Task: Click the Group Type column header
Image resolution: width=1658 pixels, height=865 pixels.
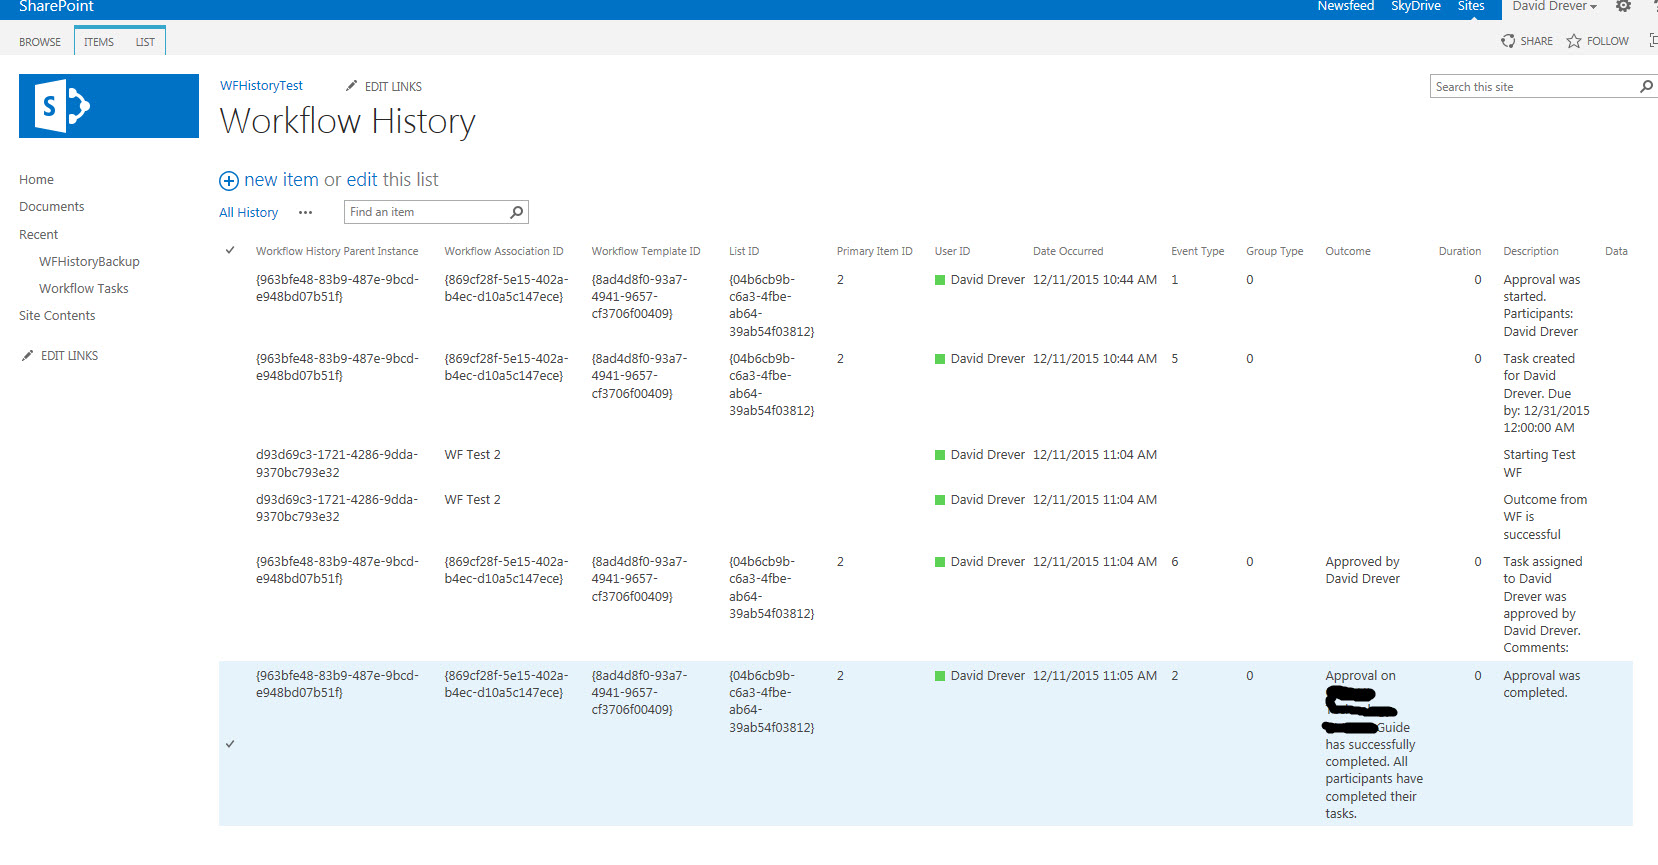Action: pos(1274,251)
